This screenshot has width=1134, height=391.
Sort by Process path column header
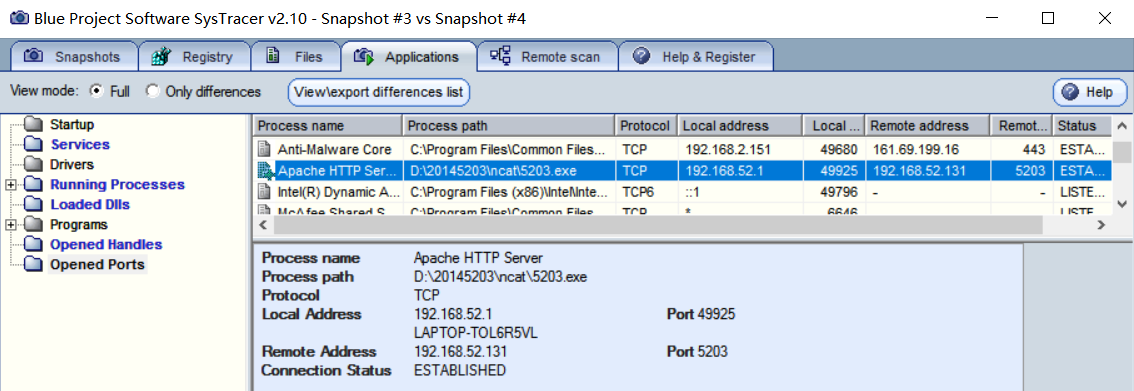coord(509,126)
